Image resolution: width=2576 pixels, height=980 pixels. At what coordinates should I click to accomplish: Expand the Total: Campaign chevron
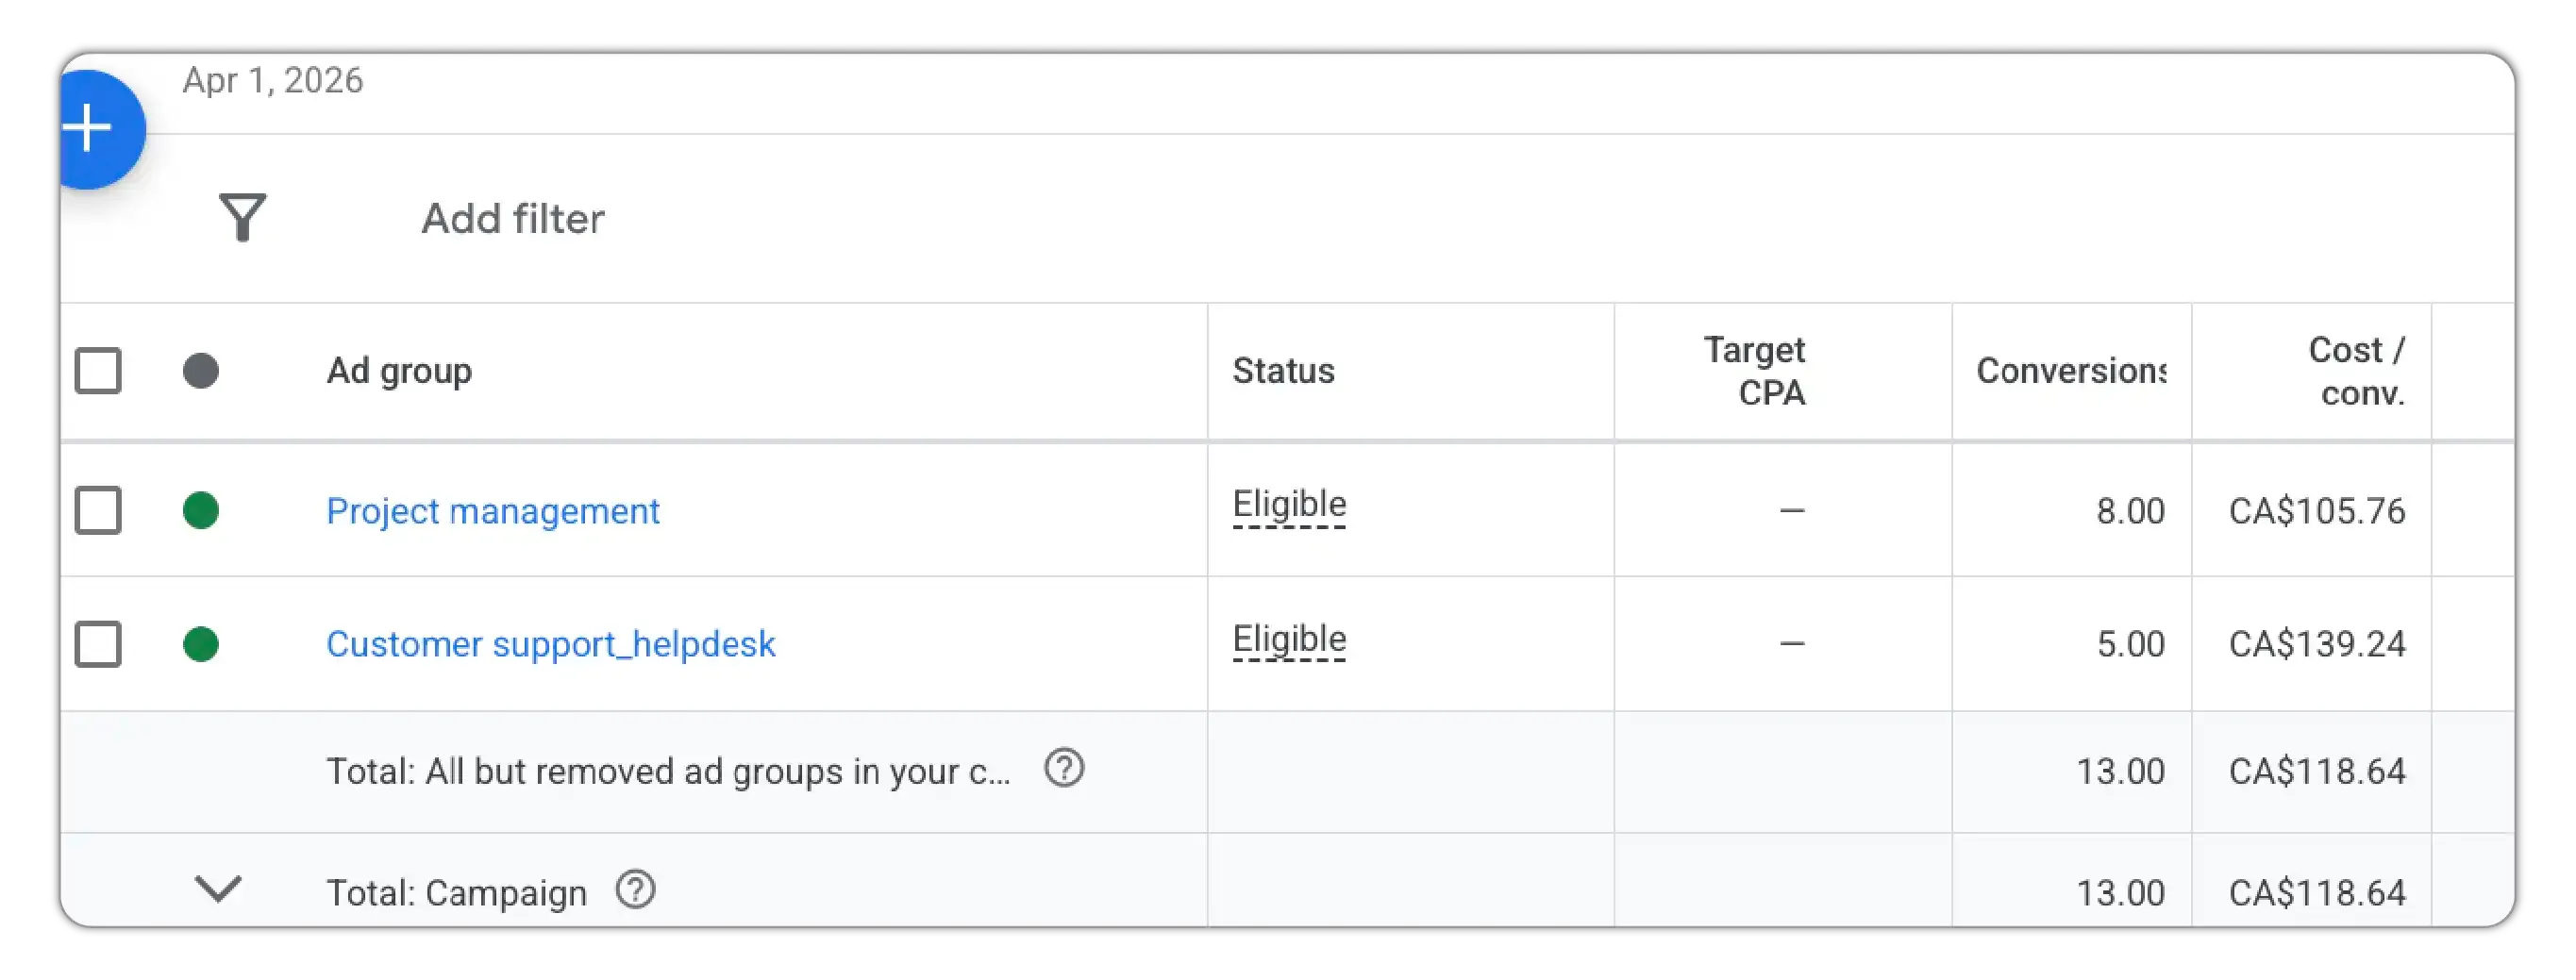pyautogui.click(x=218, y=888)
